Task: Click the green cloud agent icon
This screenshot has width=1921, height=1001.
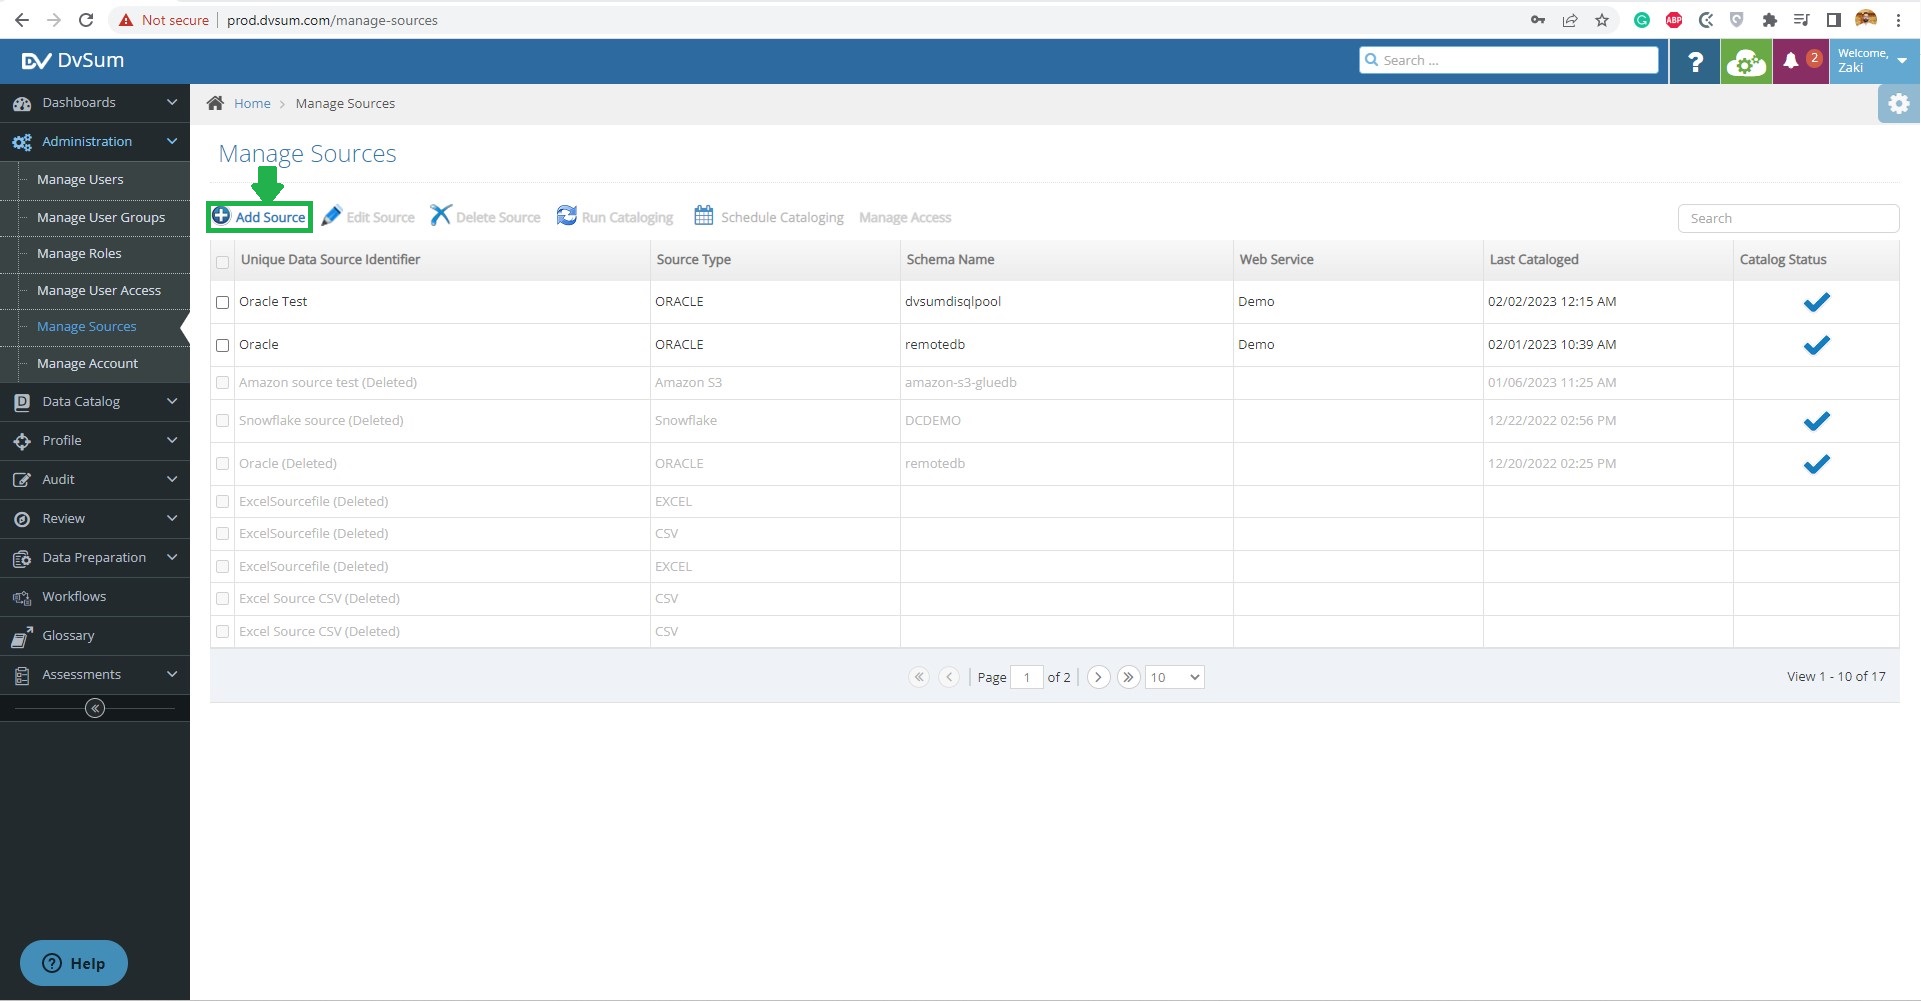Action: click(1747, 60)
